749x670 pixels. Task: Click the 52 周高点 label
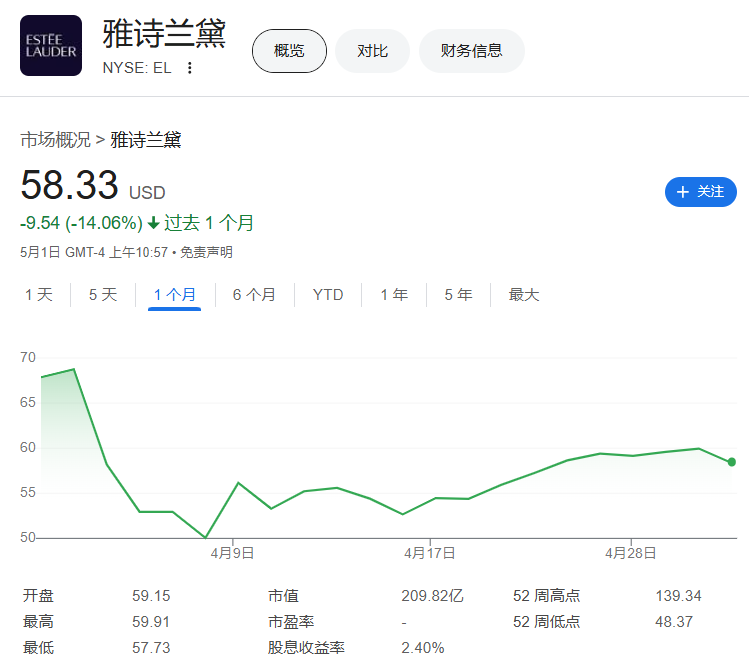546,596
